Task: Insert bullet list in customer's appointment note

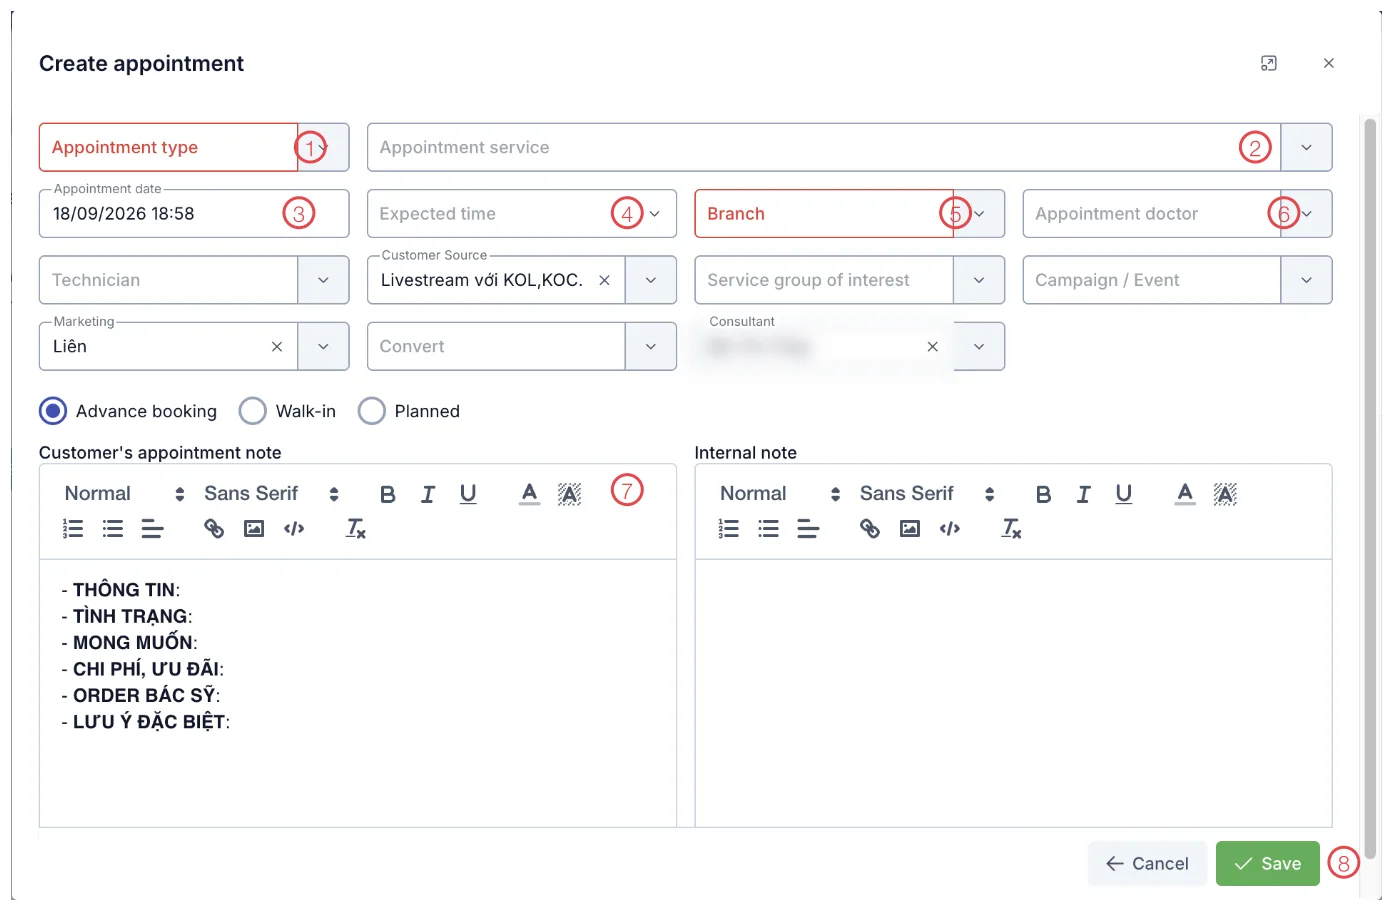Action: click(113, 529)
